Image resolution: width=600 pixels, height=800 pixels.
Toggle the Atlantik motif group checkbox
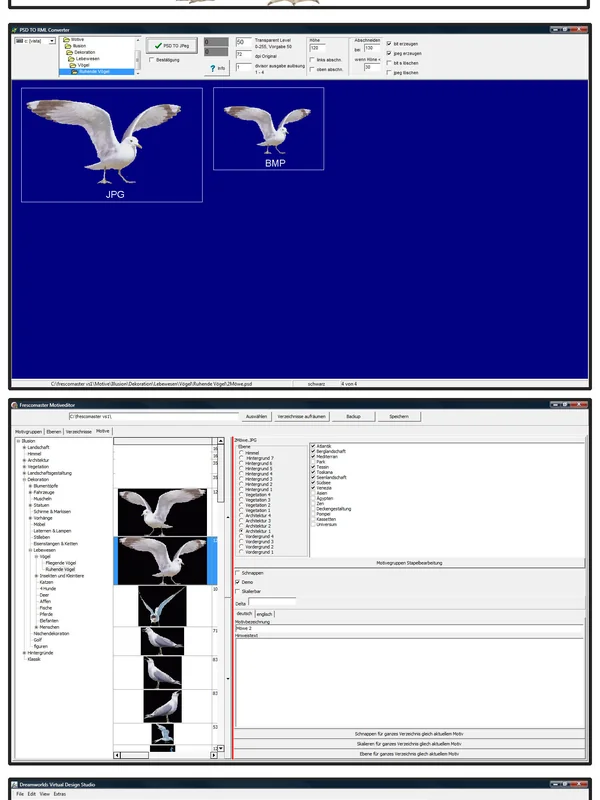click(x=313, y=446)
